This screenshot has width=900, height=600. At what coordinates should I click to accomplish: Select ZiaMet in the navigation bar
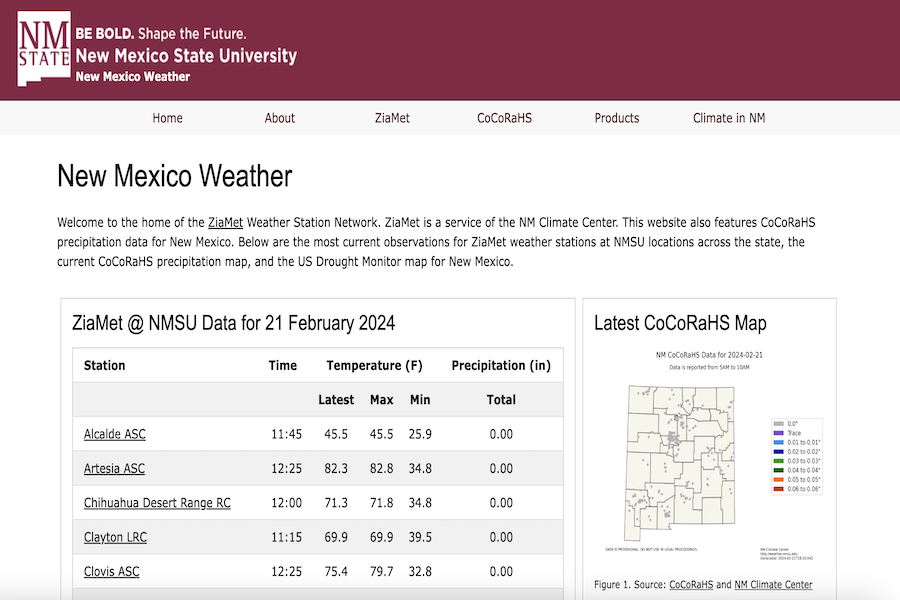click(x=392, y=118)
